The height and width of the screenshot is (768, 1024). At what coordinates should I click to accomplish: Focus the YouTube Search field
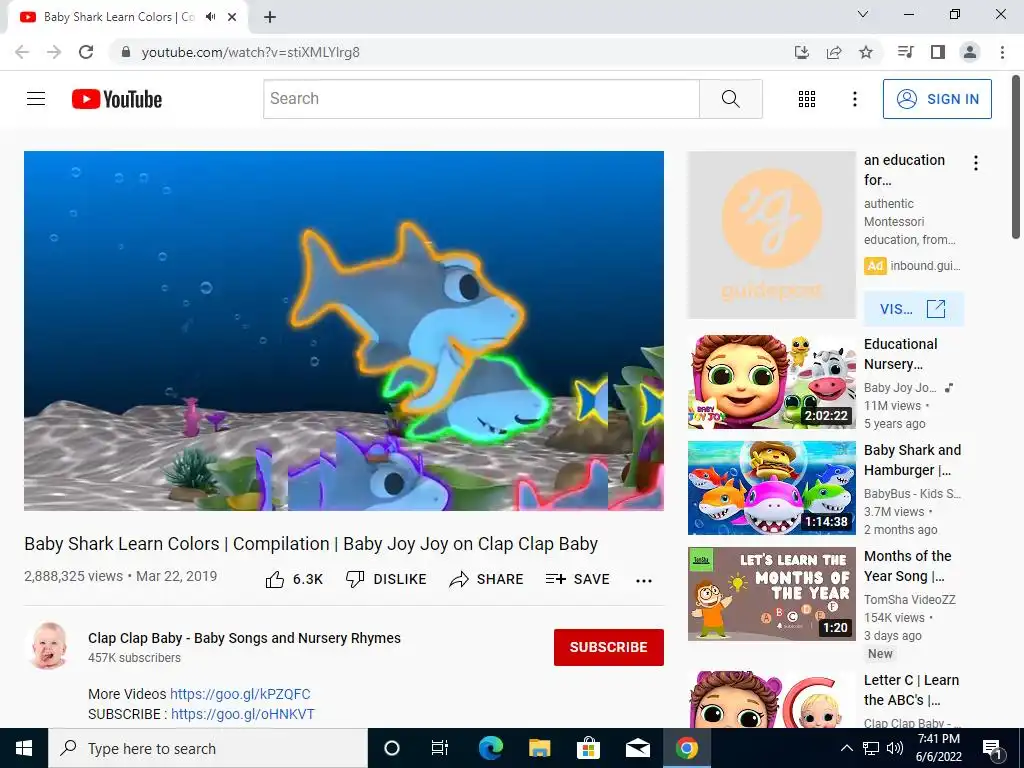[x=481, y=99]
